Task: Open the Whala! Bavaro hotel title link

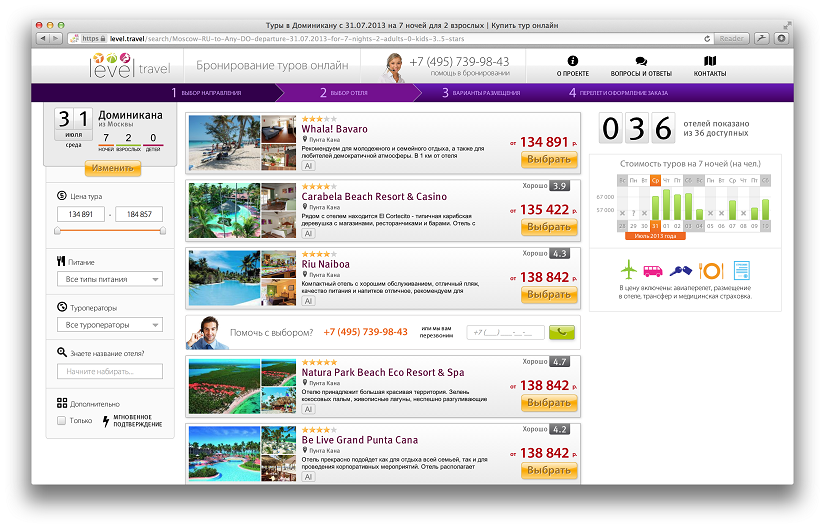Action: (334, 129)
